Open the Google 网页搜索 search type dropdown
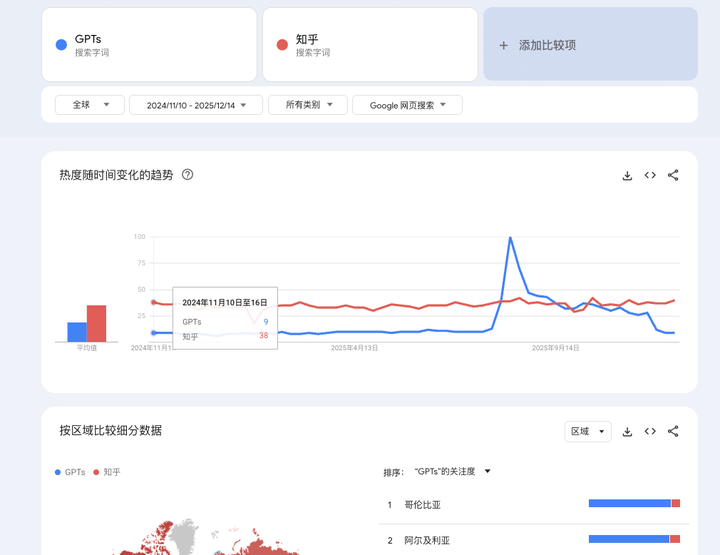Screen dimensions: 720x555 [407, 105]
